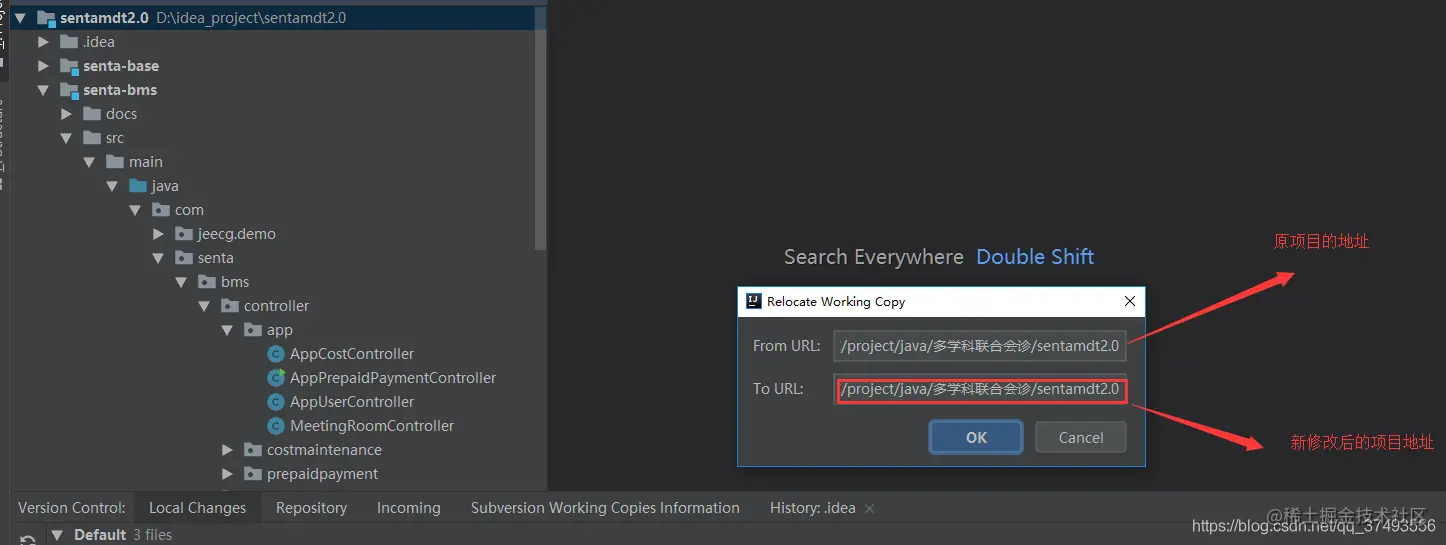1446x545 pixels.
Task: Collapse the sentamdt2.0 project root
Action: 20,18
